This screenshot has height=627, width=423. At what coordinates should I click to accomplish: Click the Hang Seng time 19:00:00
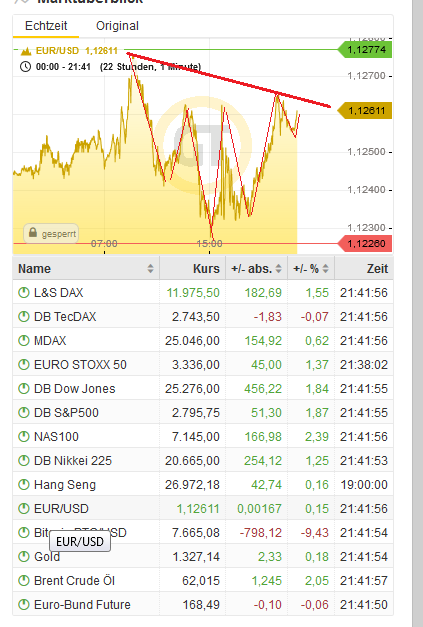[x=364, y=485]
